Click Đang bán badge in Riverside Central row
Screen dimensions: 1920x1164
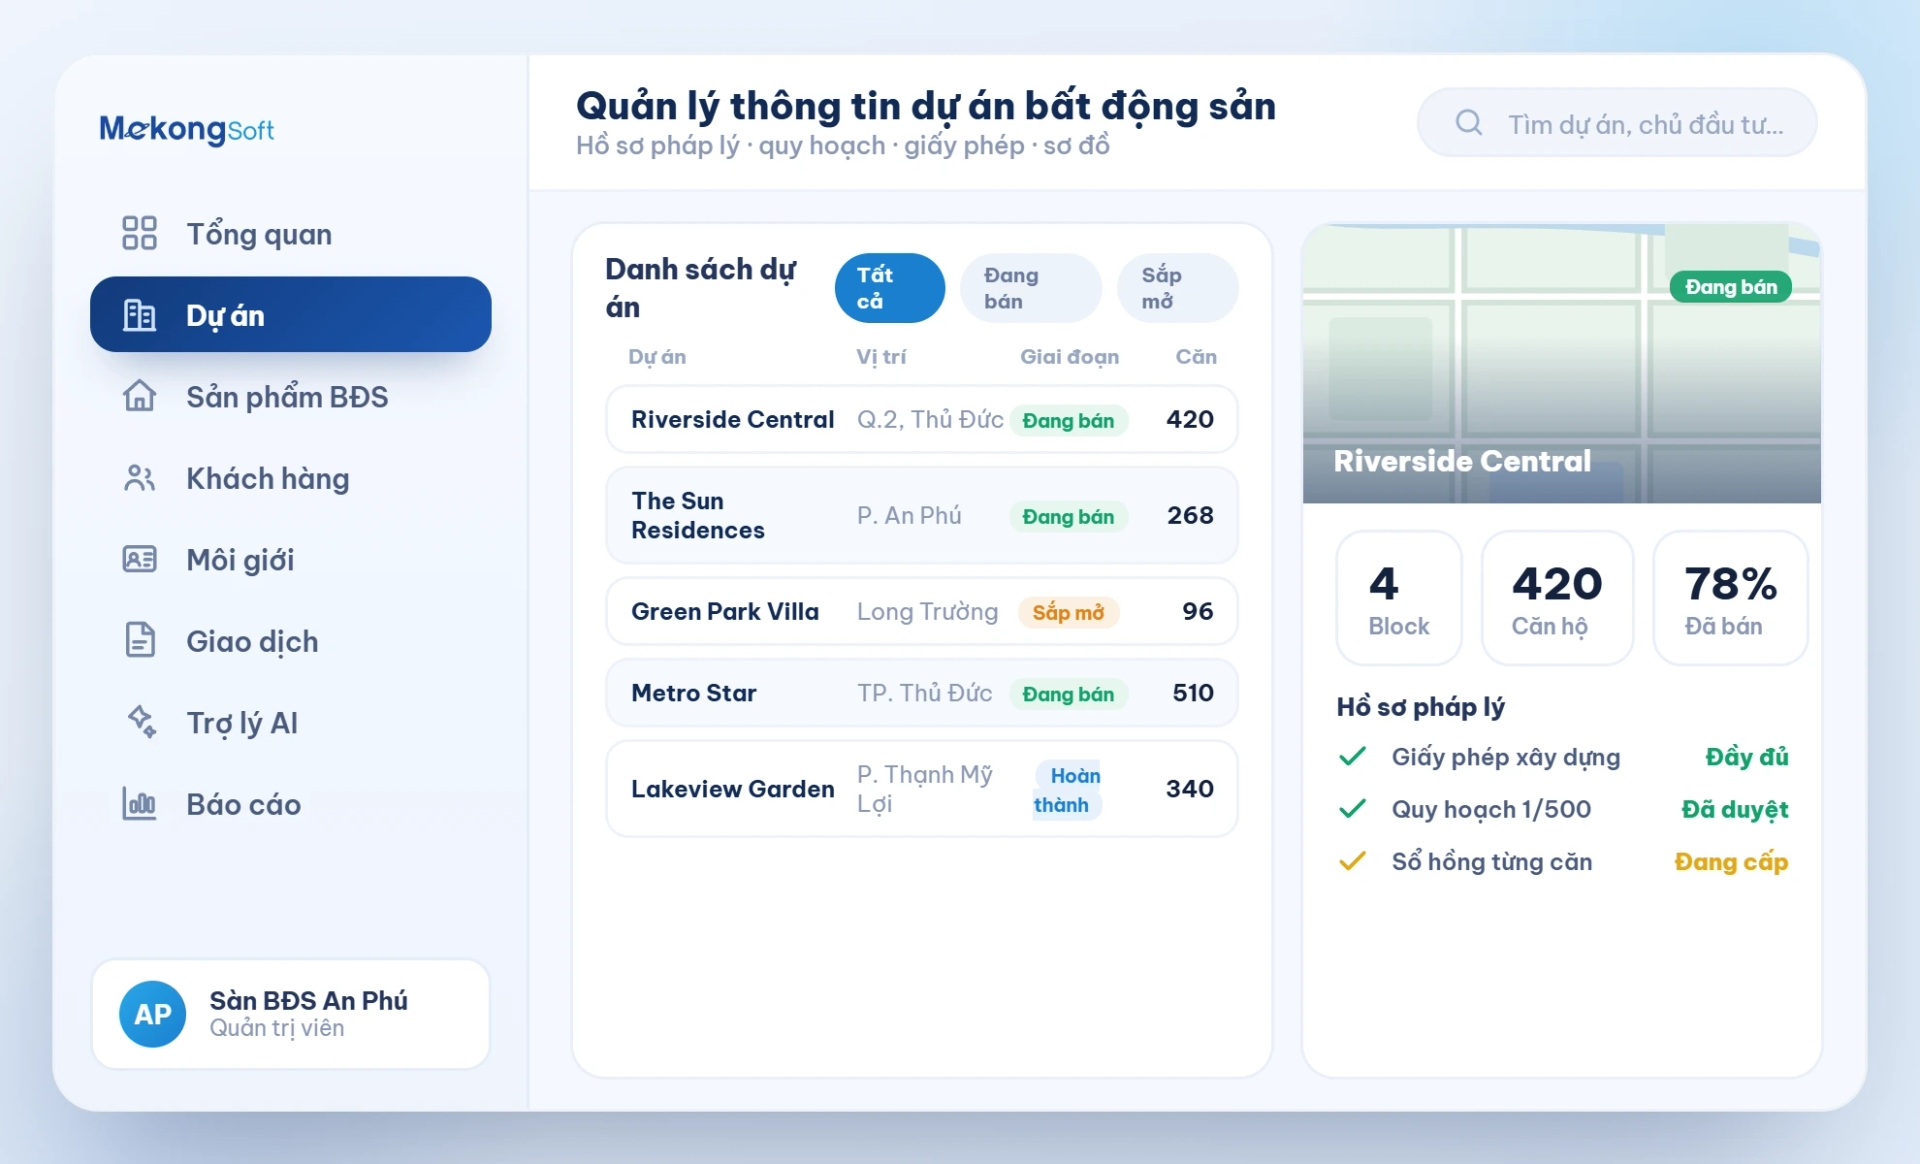(x=1068, y=420)
